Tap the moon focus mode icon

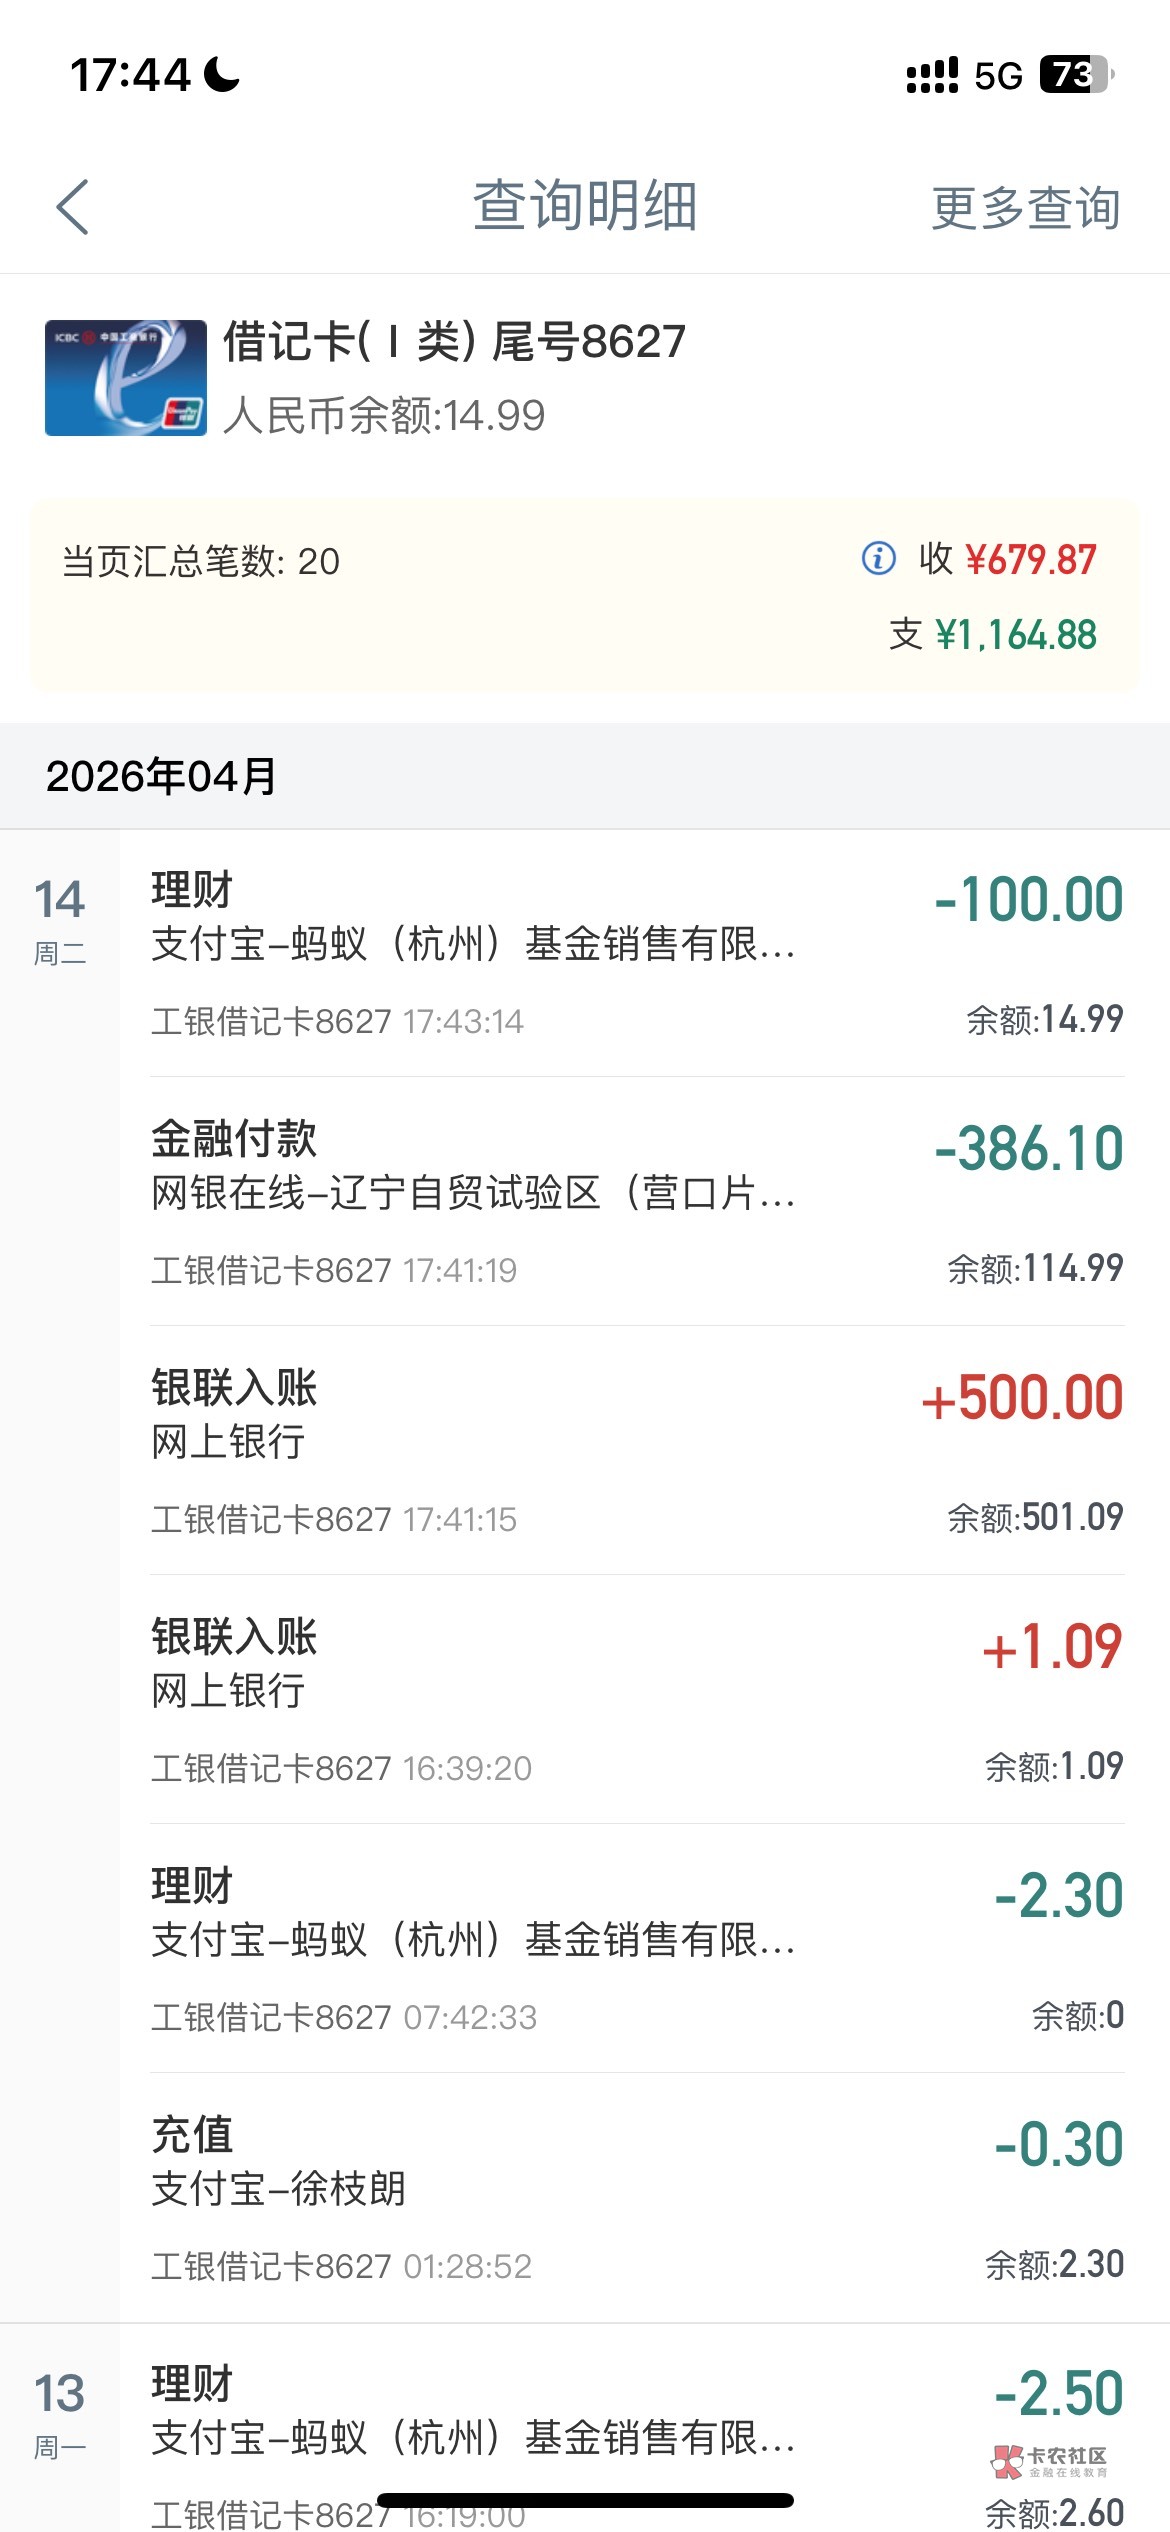222,75
